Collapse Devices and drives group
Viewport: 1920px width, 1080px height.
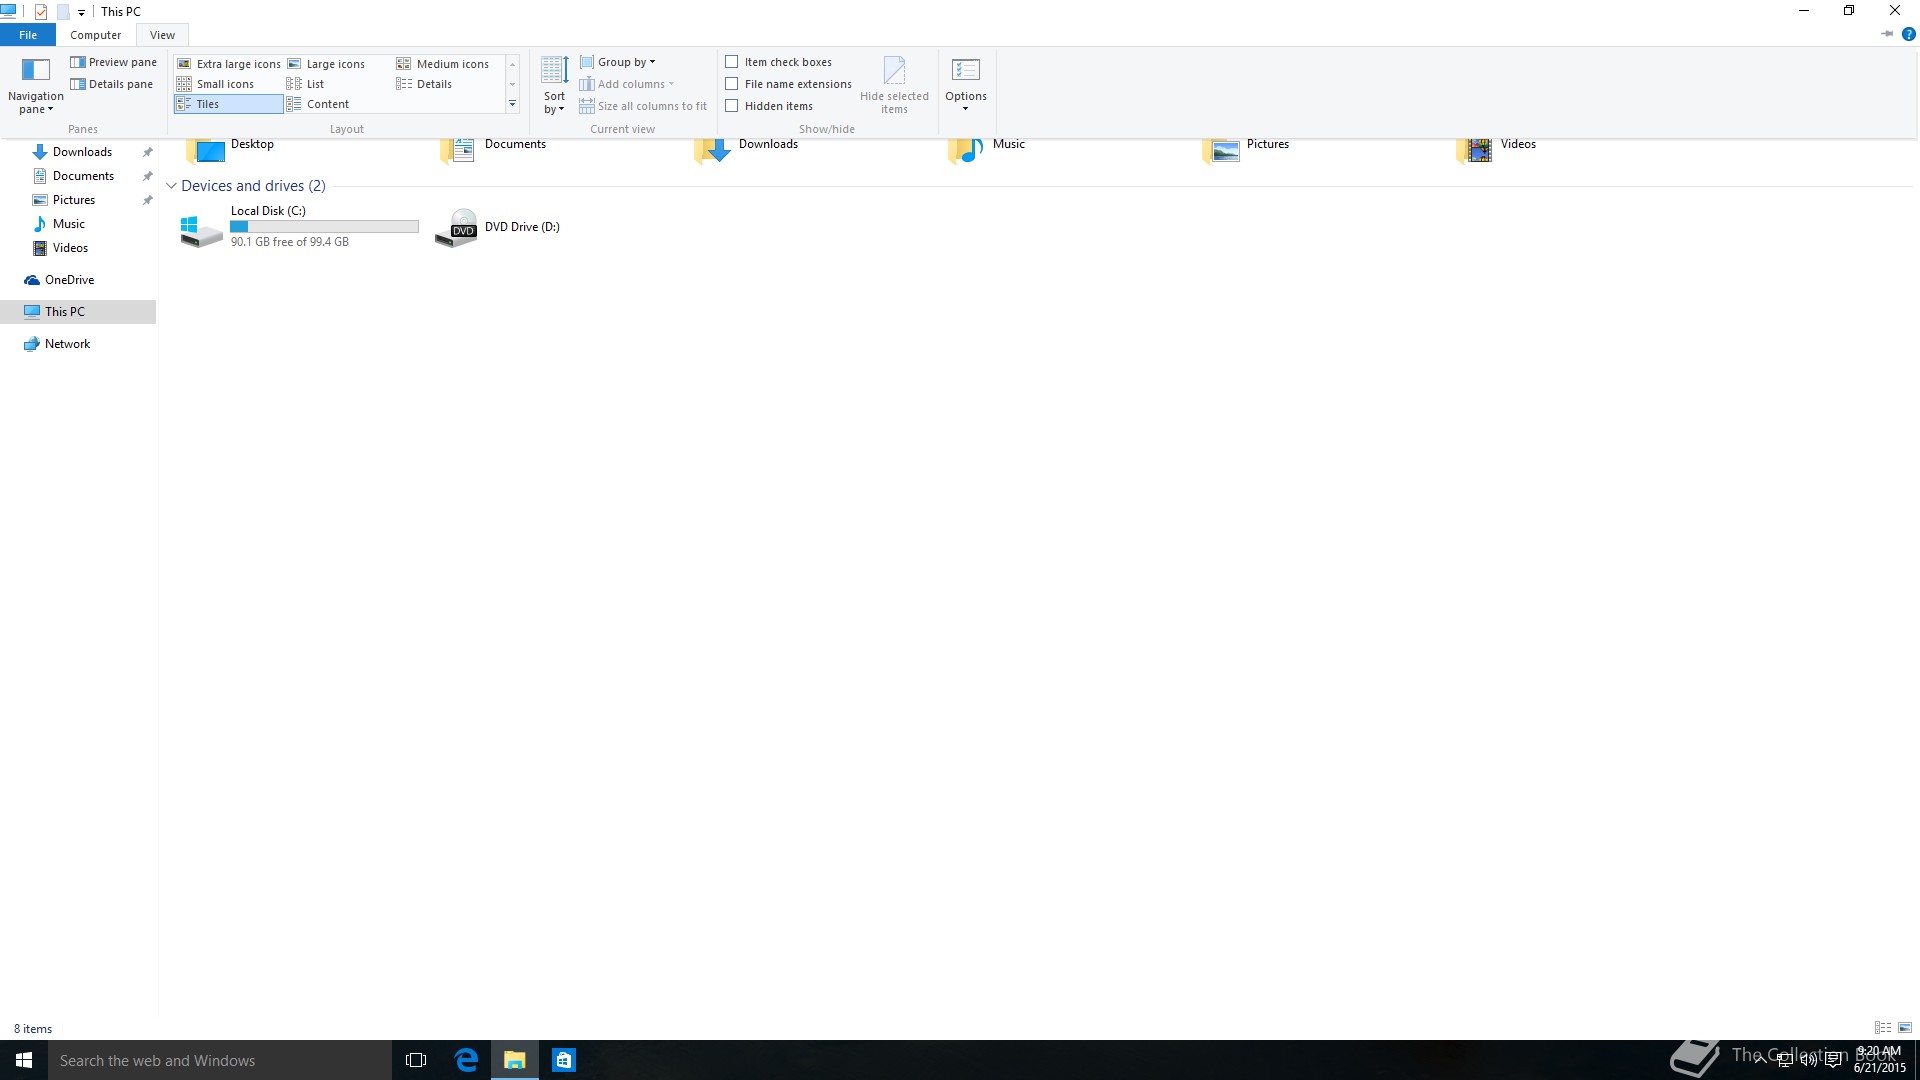[x=171, y=186]
